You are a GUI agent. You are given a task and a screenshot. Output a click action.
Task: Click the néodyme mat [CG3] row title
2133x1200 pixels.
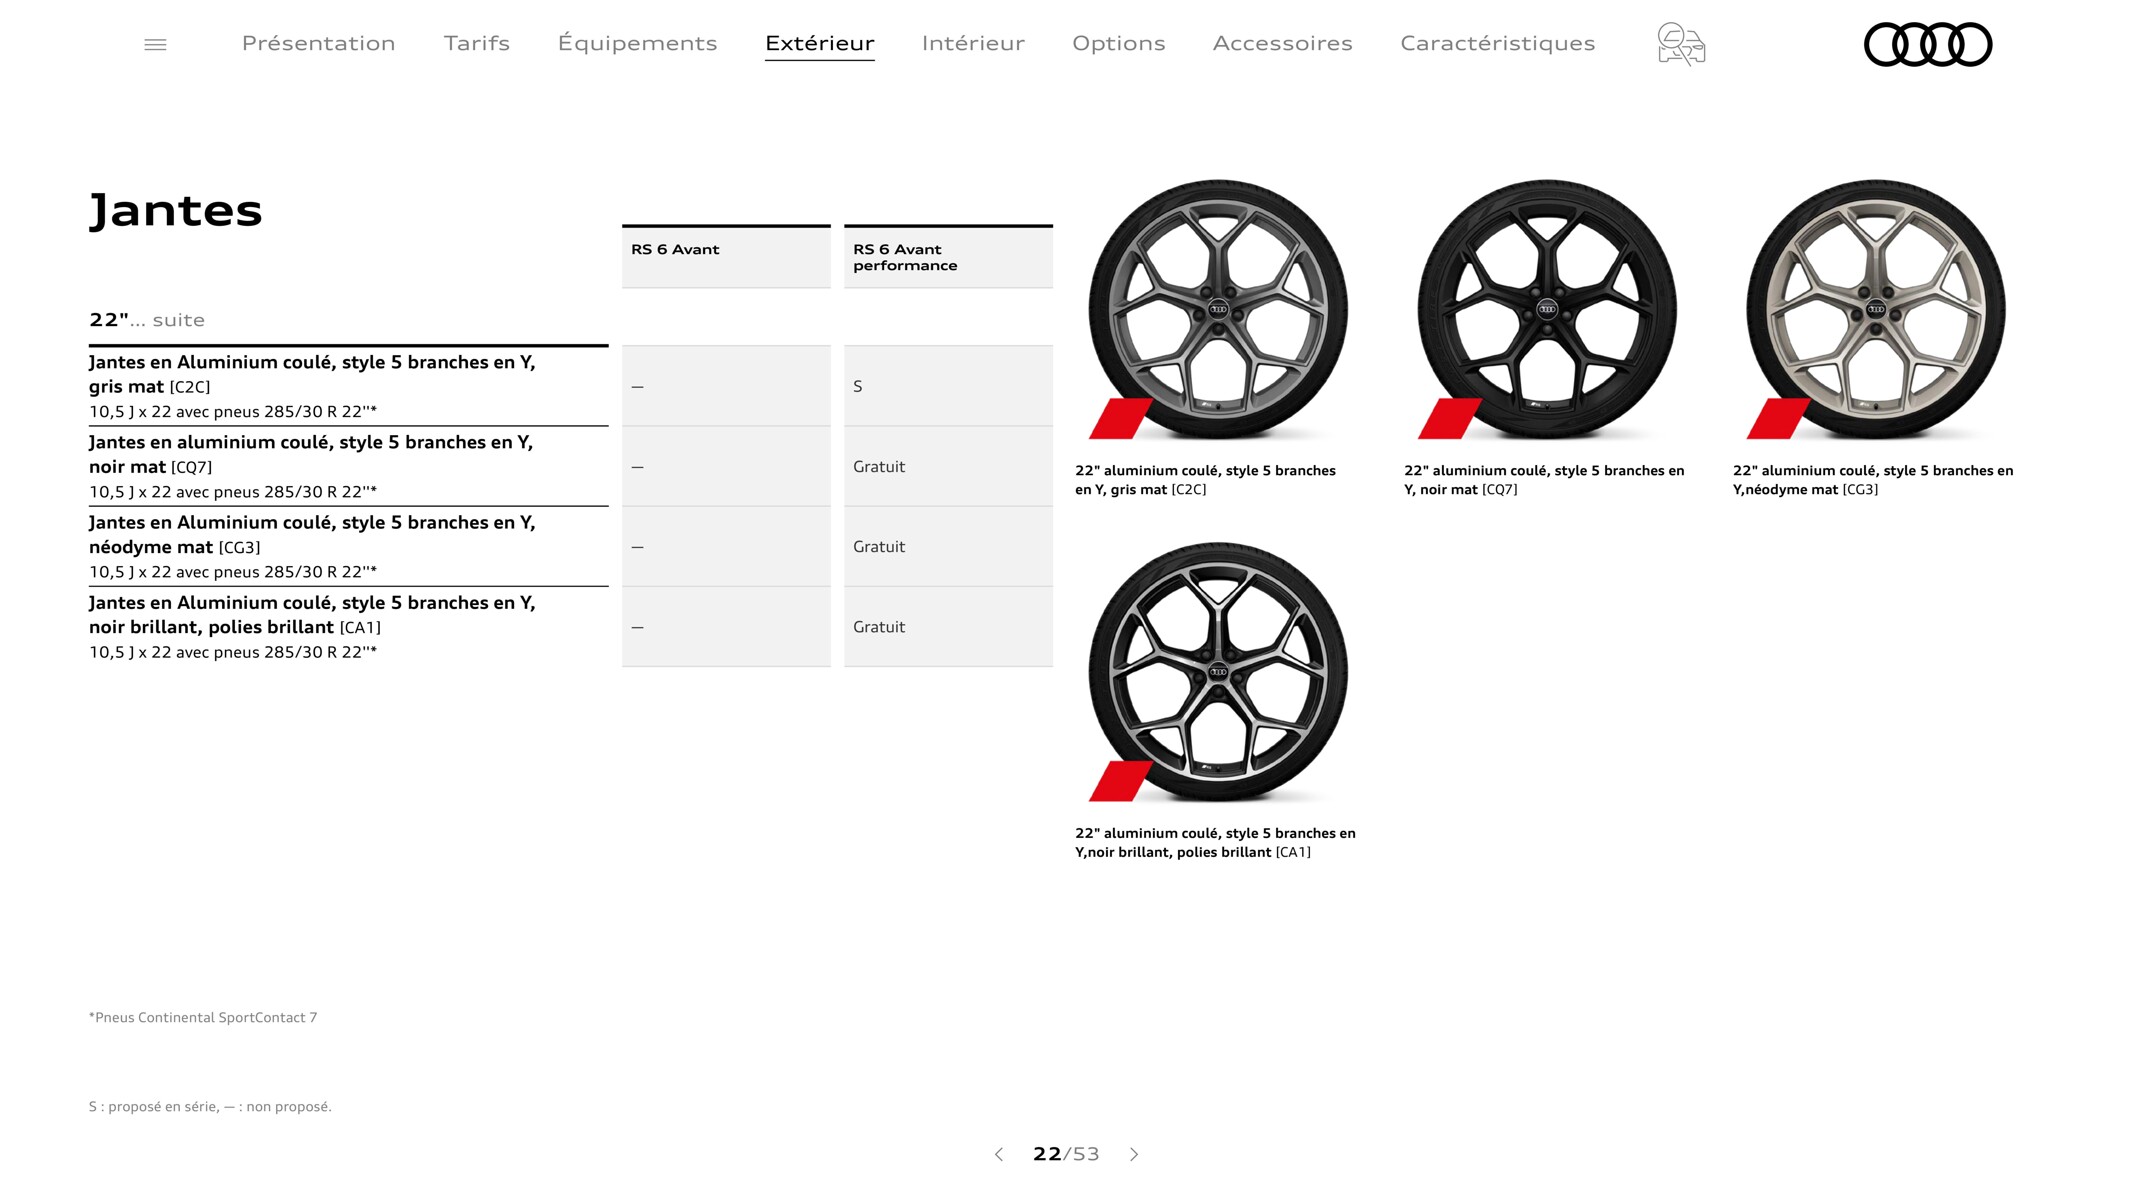coord(312,534)
